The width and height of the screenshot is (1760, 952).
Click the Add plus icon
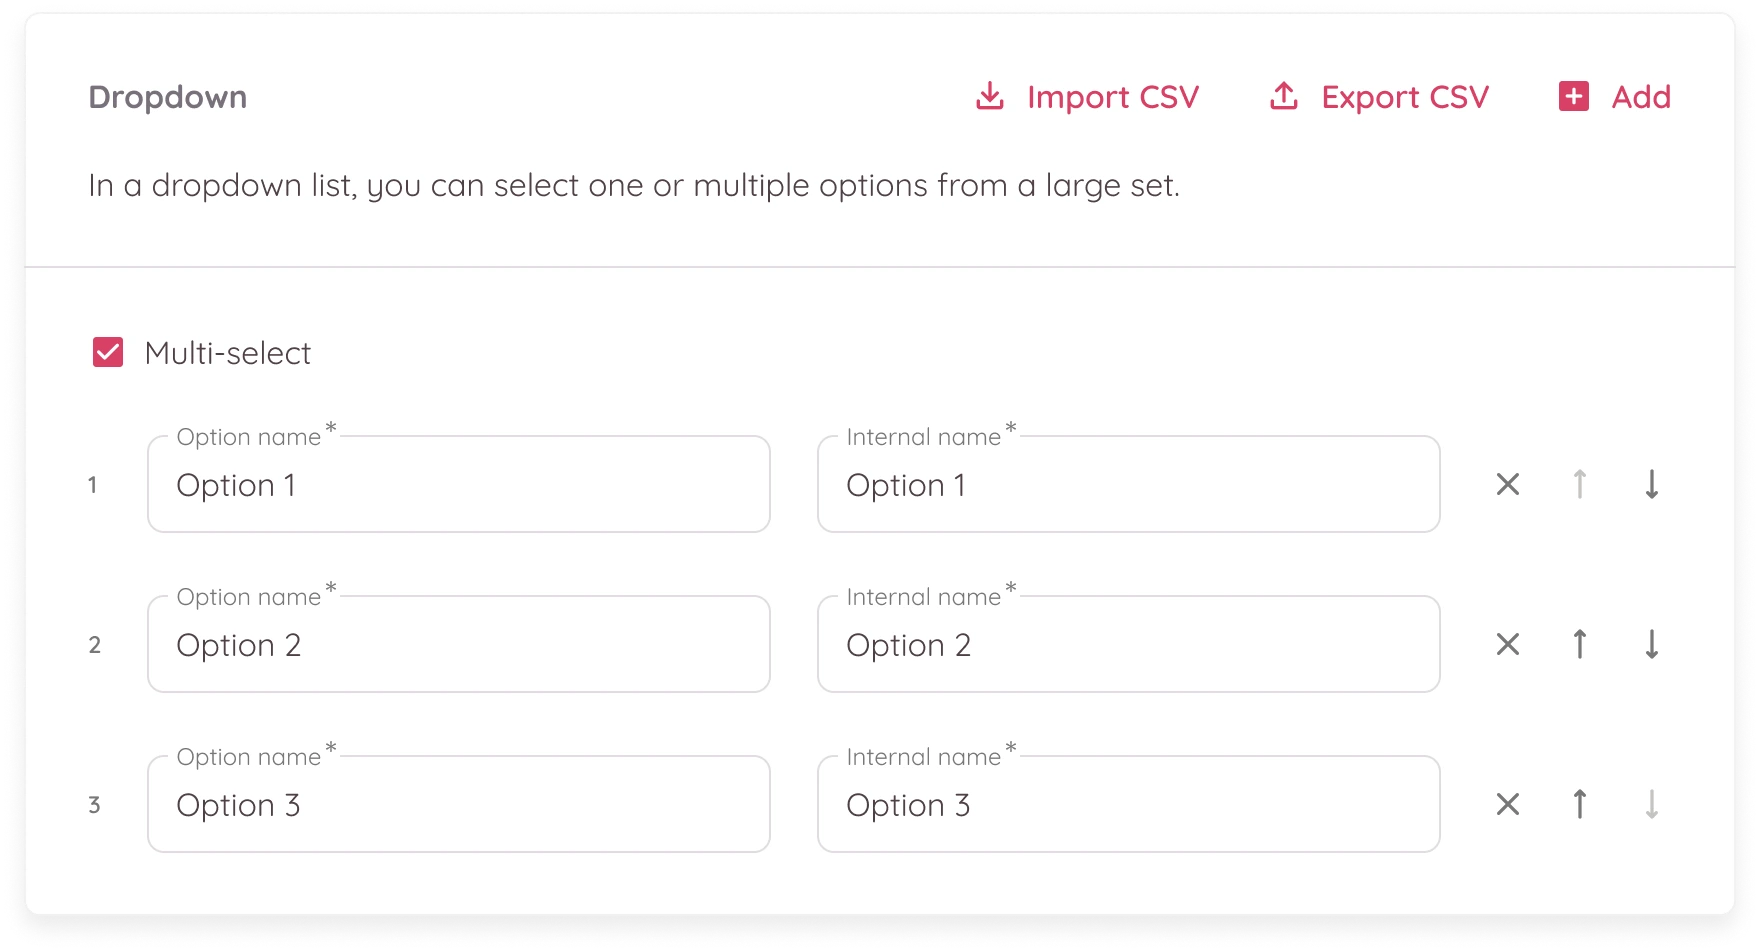coord(1574,97)
